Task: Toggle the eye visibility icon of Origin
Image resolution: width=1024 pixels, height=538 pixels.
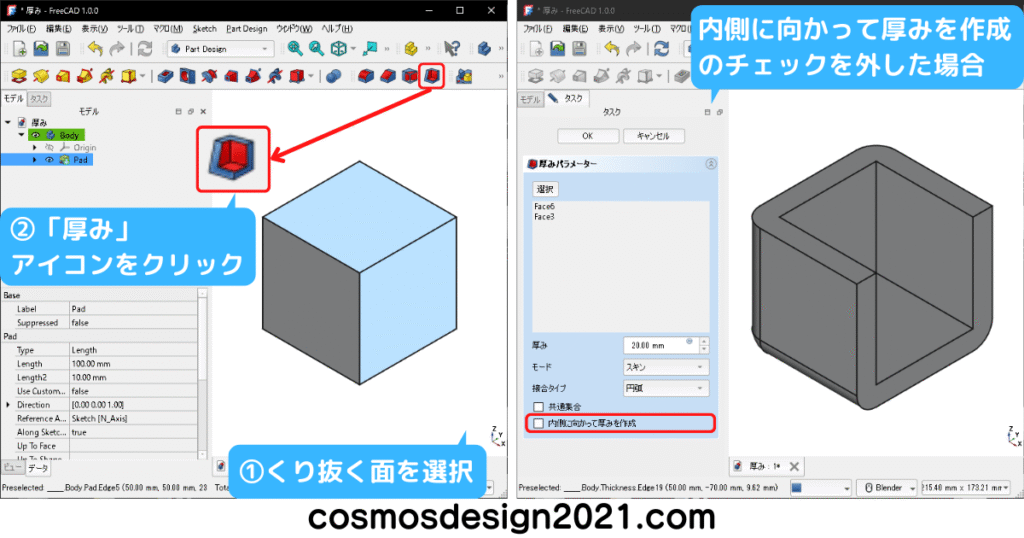Action: click(x=49, y=148)
